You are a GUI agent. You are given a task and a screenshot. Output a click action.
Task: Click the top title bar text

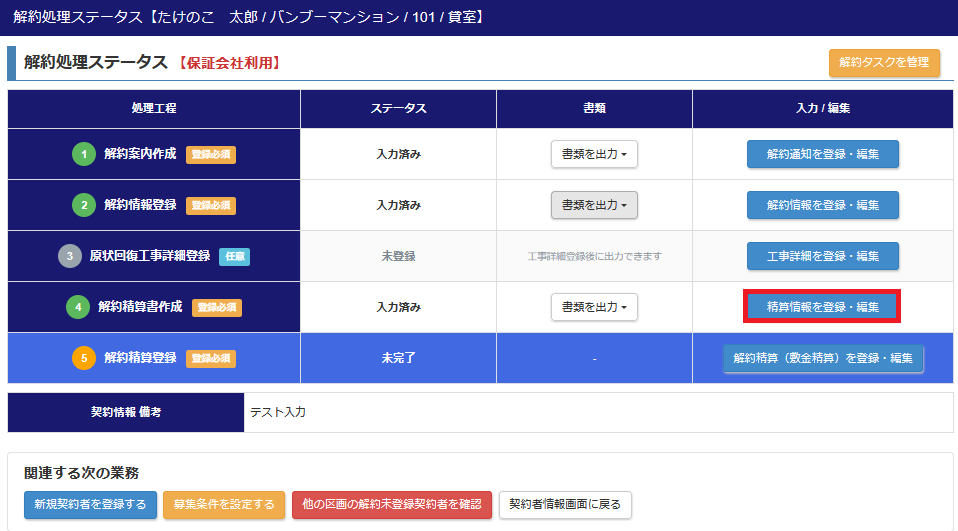click(x=250, y=17)
